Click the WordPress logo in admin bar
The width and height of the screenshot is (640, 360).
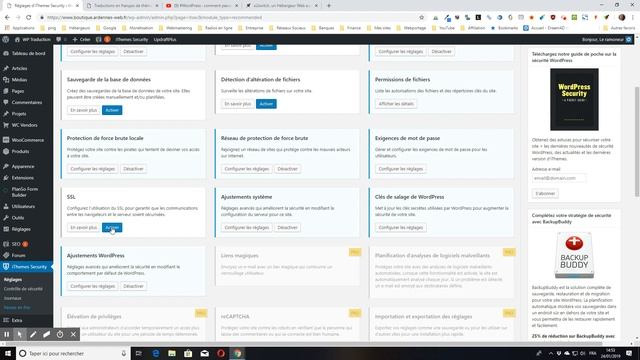pos(6,40)
